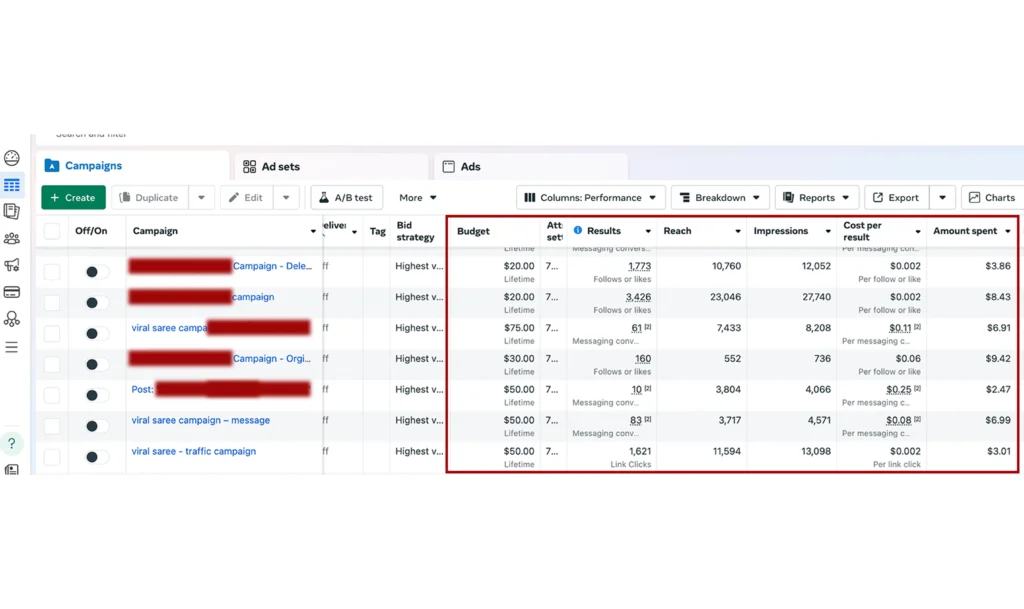Click the megaphone advertising icon in sidebar

[12, 265]
